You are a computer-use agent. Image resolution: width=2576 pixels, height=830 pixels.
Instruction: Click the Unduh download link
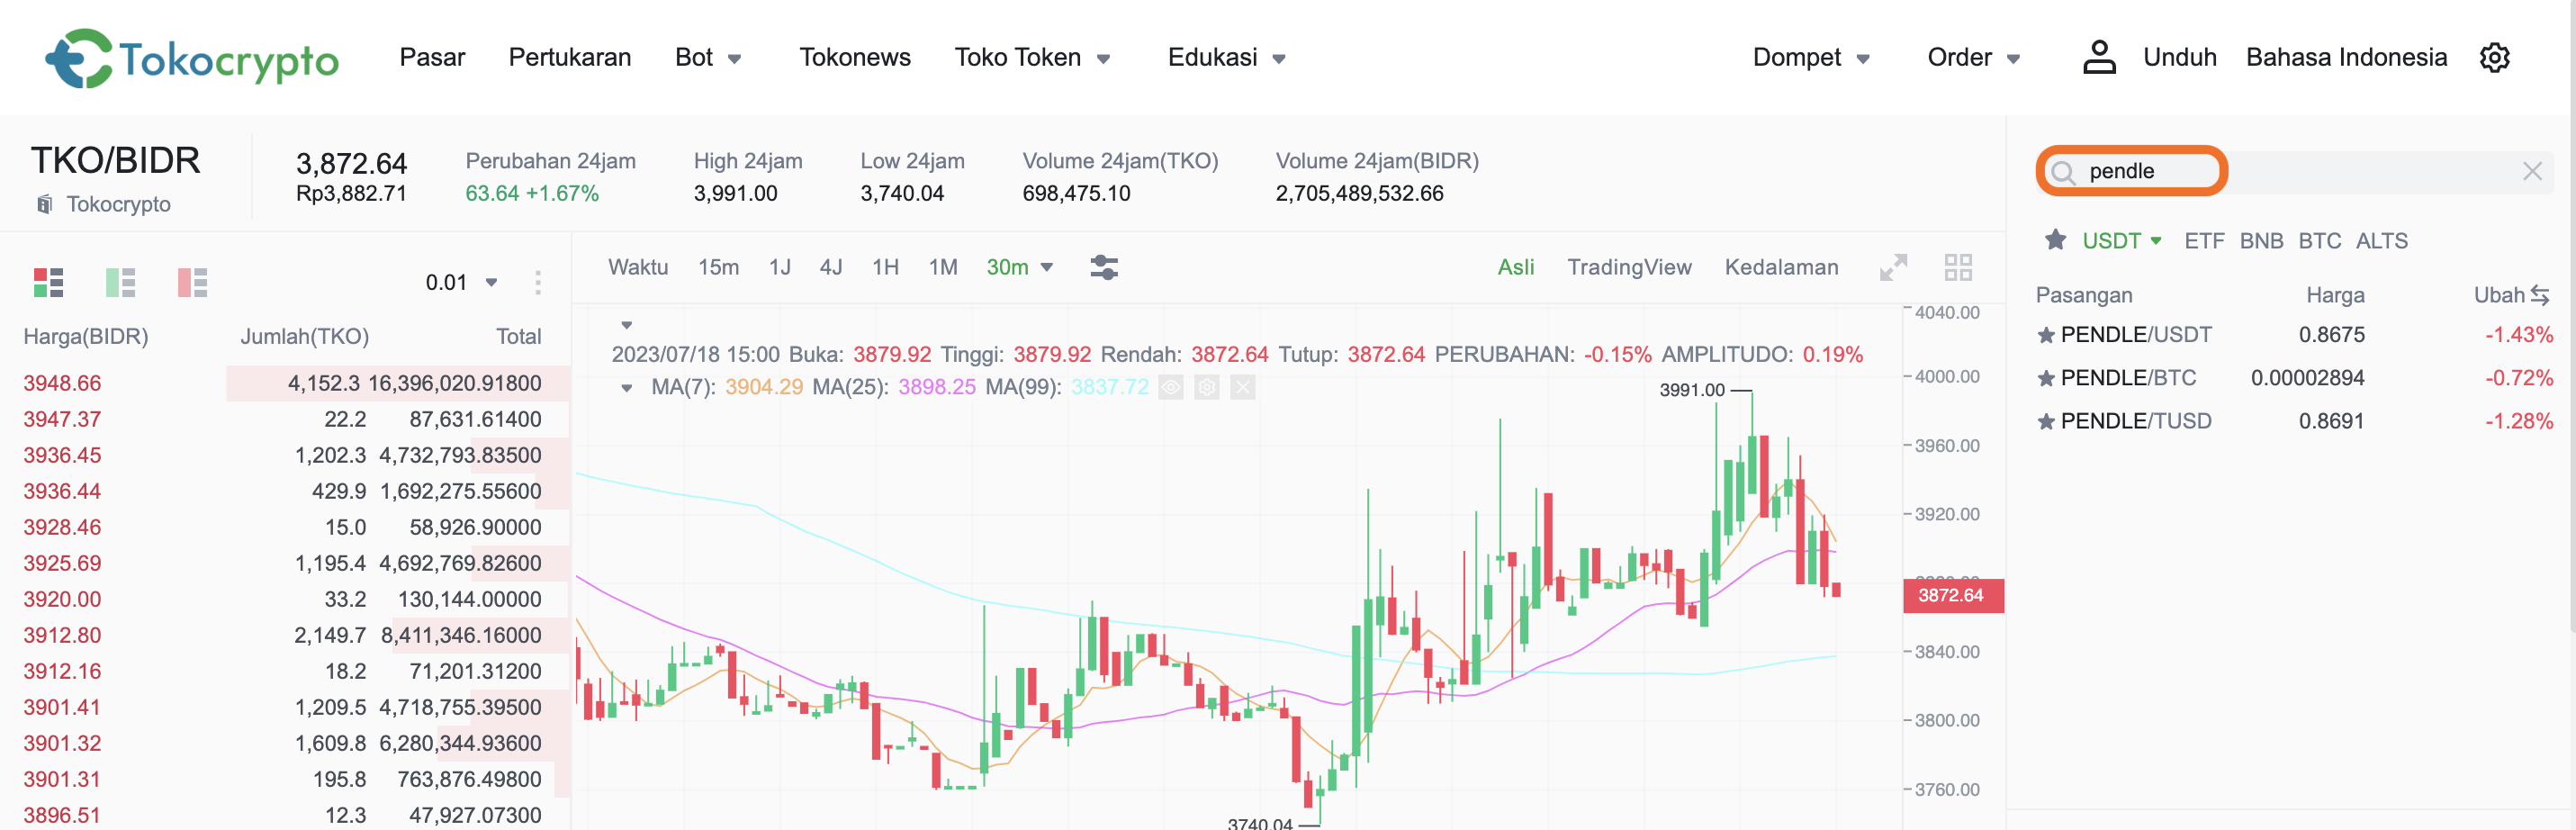pos(2179,58)
